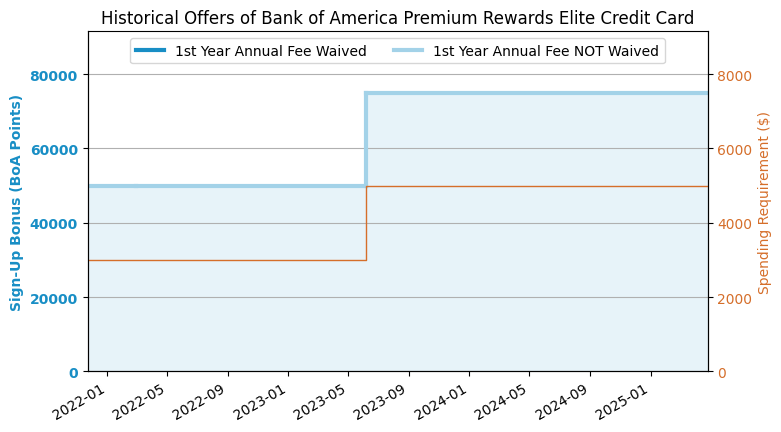The width and height of the screenshot is (781, 432).
Task: Click the 2023-05 date tick label
Action: (x=321, y=402)
